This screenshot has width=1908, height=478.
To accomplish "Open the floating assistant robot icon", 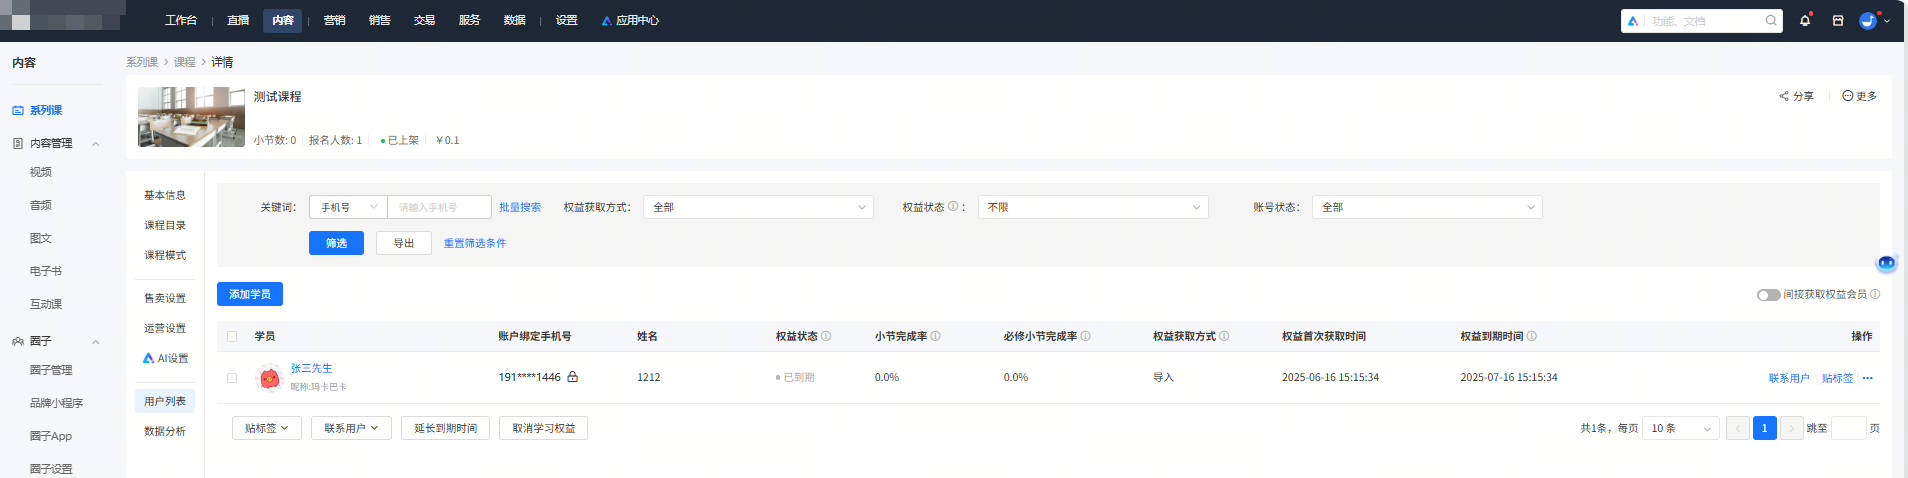I will tap(1886, 263).
